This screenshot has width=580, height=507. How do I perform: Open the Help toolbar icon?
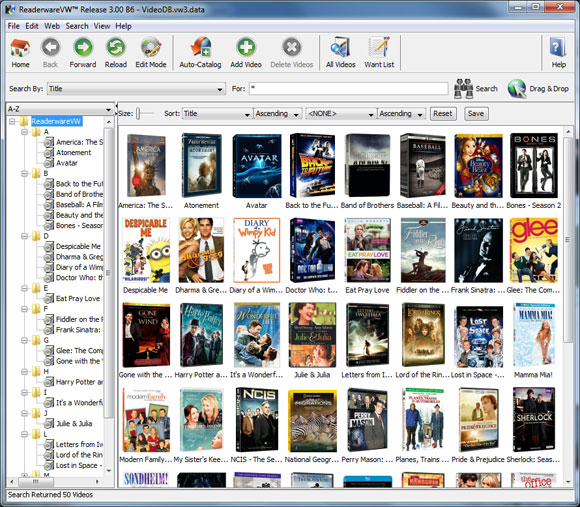point(558,48)
